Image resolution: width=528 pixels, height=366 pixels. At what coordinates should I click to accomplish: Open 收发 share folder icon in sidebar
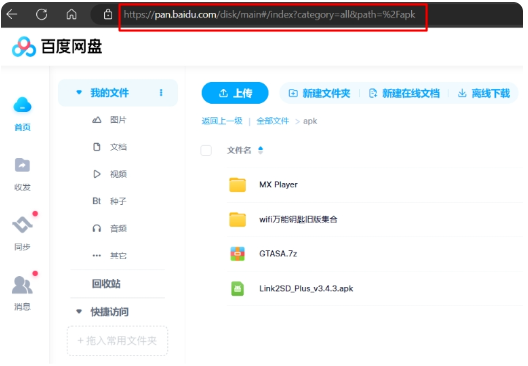pyautogui.click(x=22, y=165)
